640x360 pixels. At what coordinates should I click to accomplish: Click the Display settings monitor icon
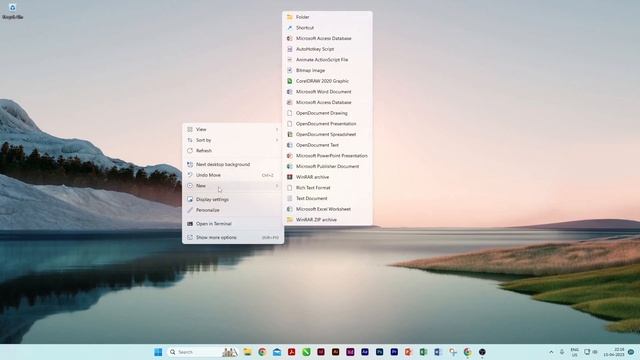pyautogui.click(x=190, y=200)
